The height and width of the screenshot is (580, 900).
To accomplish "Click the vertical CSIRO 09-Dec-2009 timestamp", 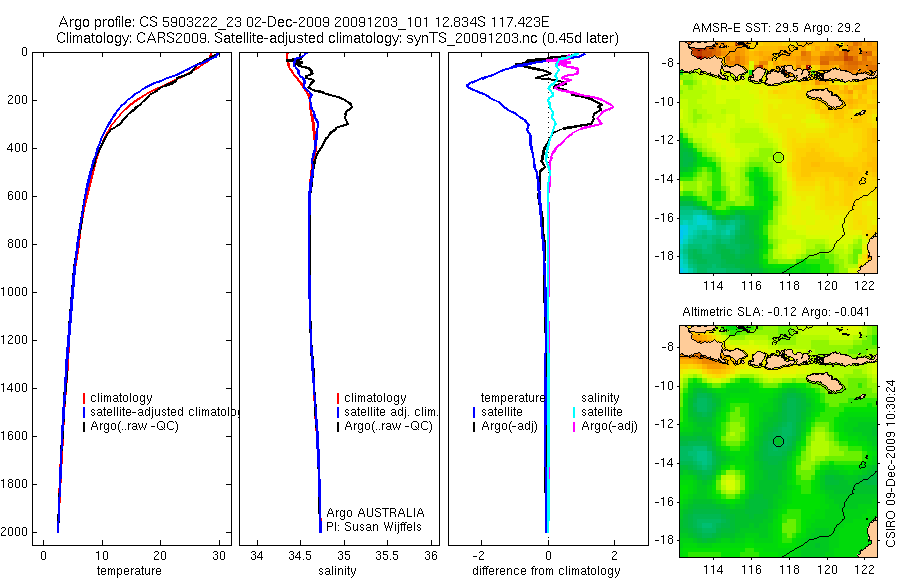I will (890, 462).
